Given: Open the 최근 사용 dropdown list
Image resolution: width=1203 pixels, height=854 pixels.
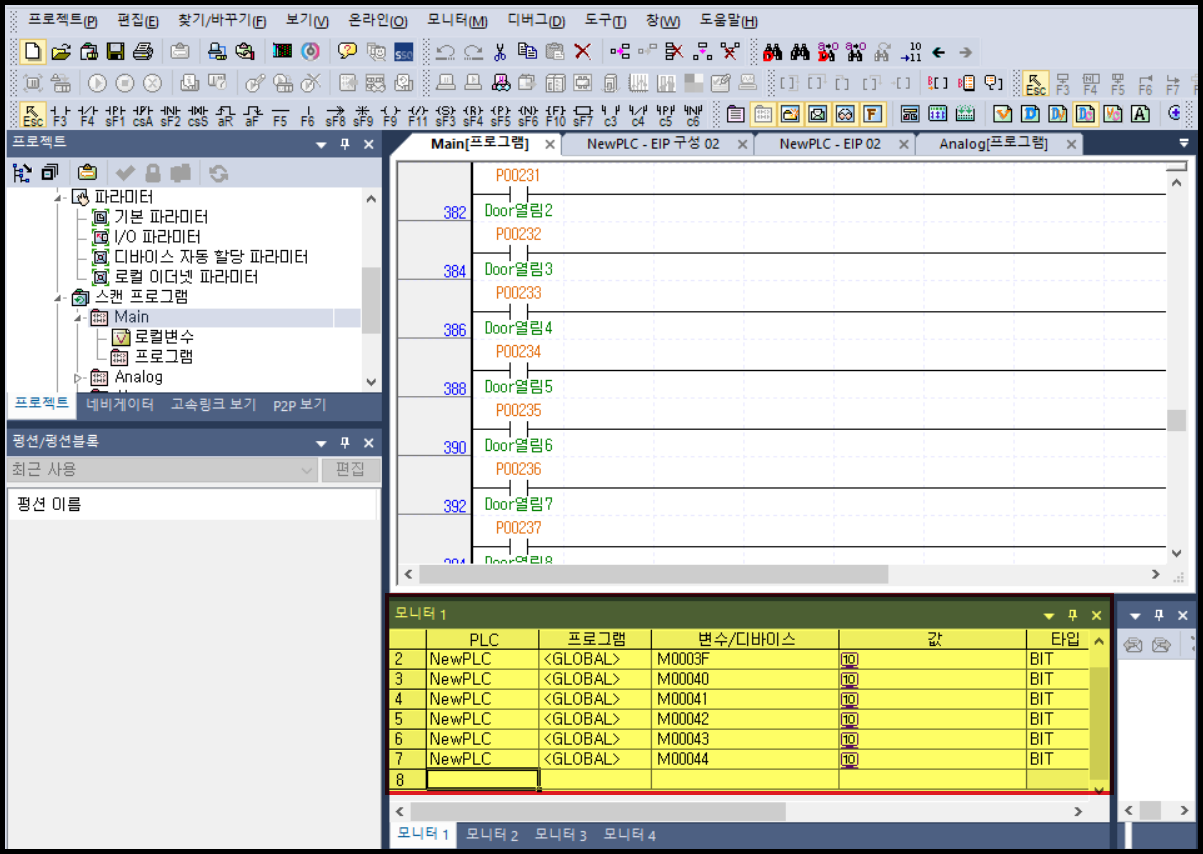Looking at the screenshot, I should (307, 469).
